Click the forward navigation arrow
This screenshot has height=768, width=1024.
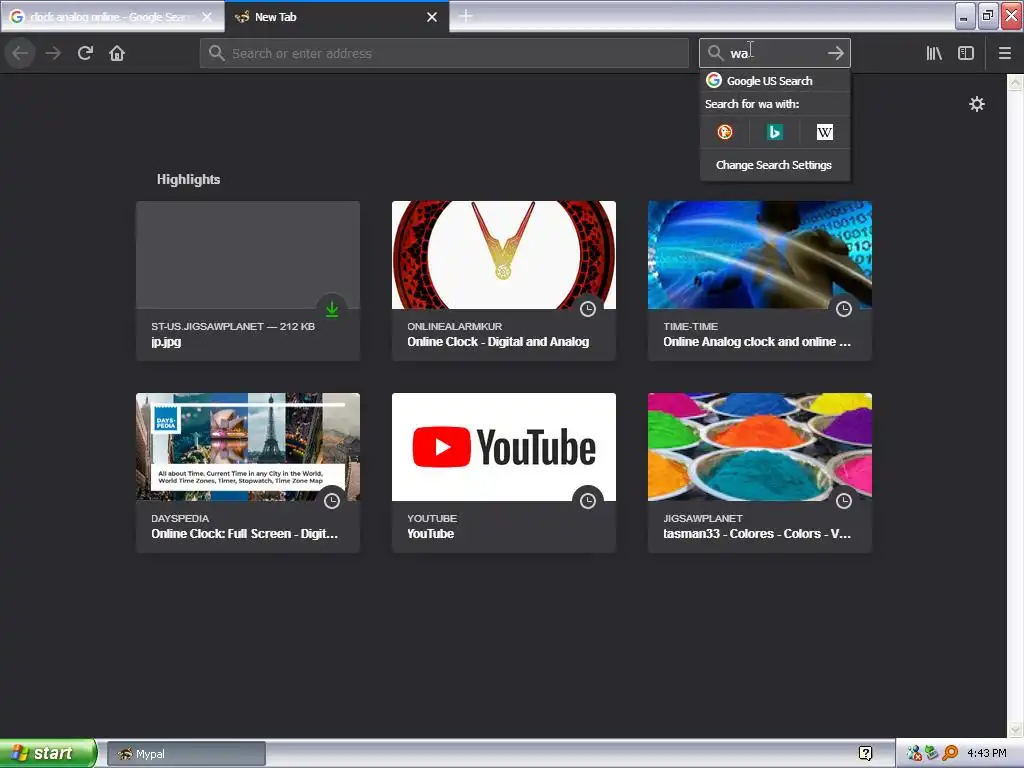pos(53,53)
